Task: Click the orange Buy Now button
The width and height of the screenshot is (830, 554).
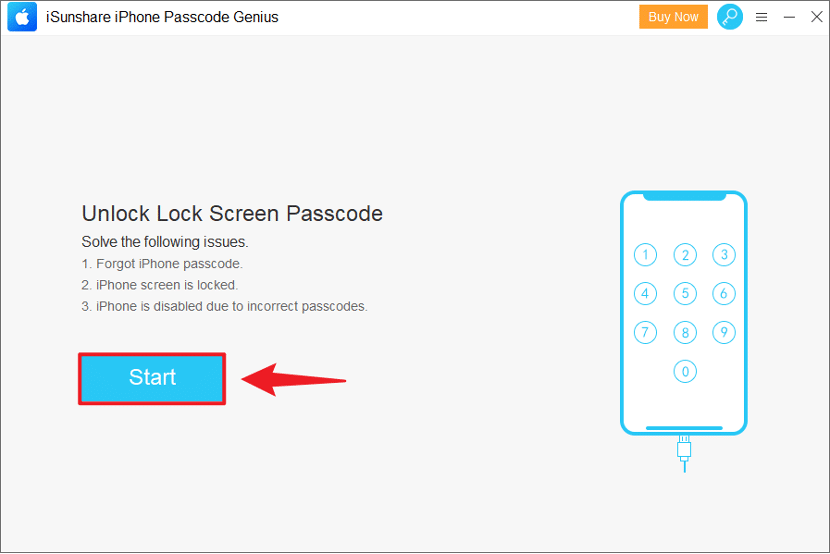Action: pyautogui.click(x=673, y=17)
